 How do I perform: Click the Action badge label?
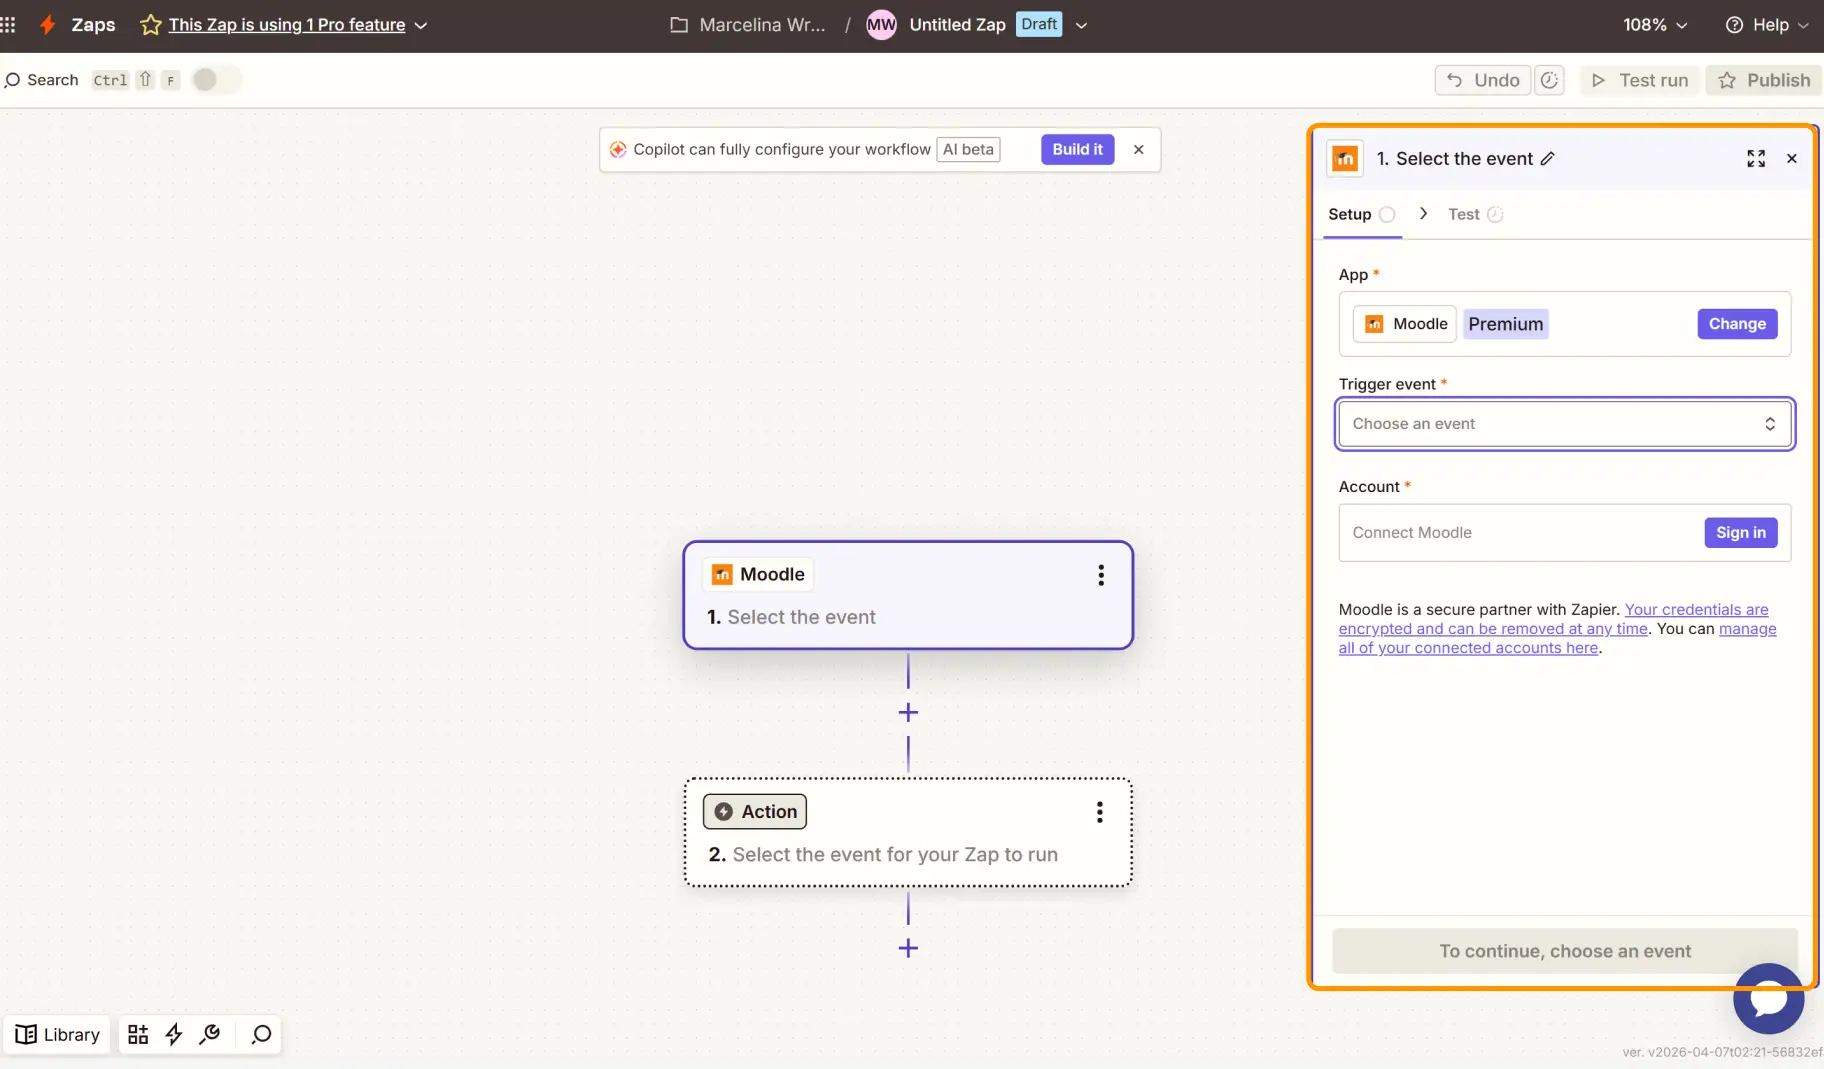coord(755,812)
